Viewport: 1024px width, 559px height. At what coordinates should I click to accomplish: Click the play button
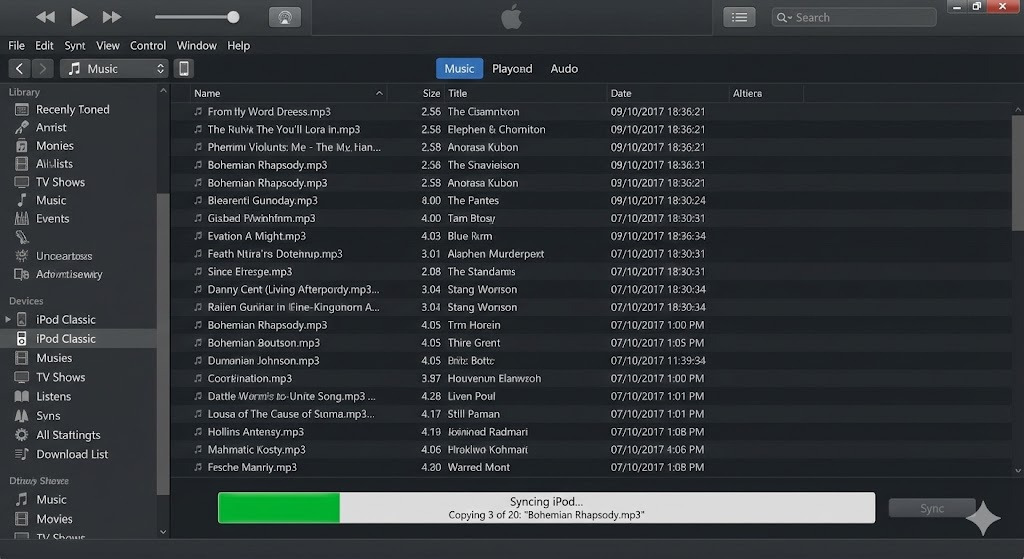[x=78, y=17]
